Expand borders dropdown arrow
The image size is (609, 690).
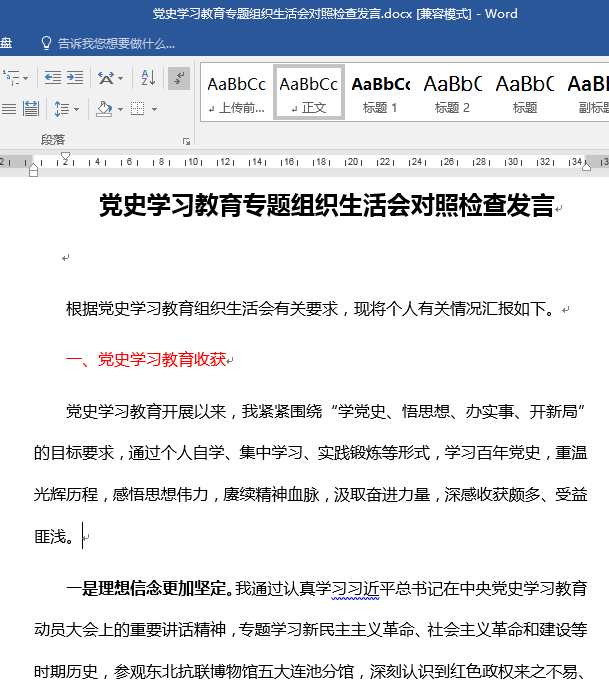click(154, 109)
